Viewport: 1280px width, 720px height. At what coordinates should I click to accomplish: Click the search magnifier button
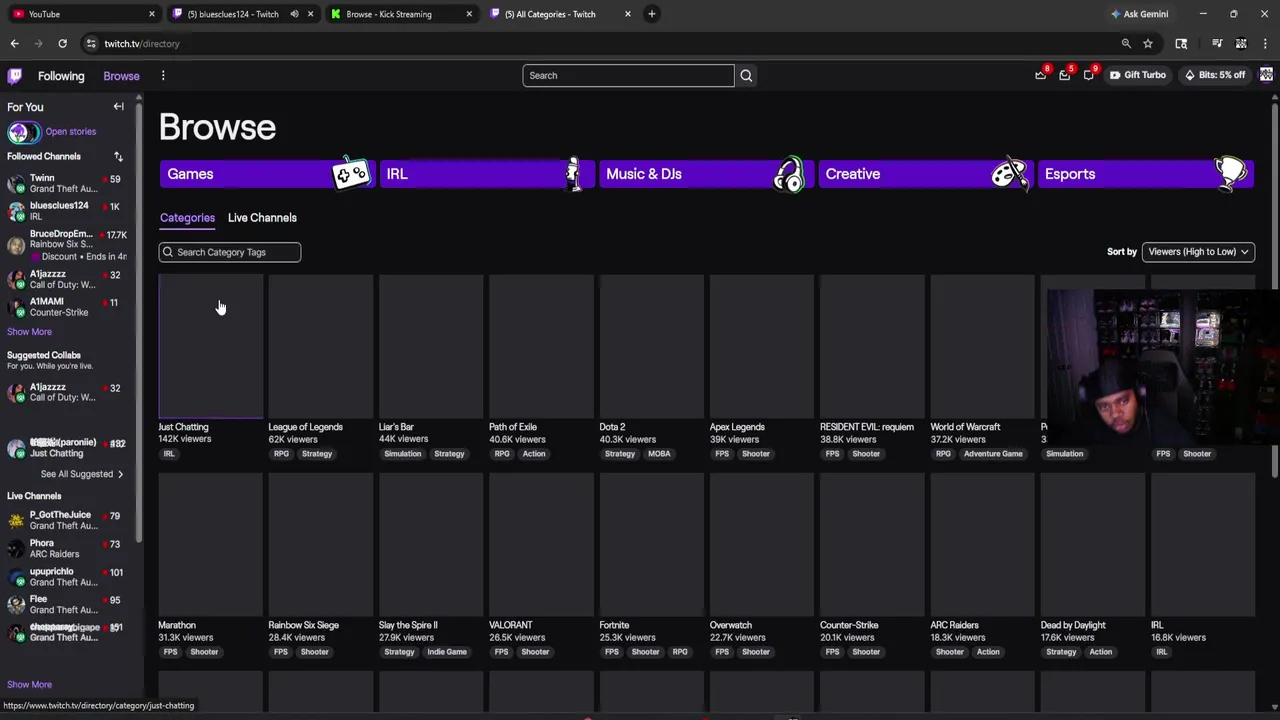tap(746, 75)
